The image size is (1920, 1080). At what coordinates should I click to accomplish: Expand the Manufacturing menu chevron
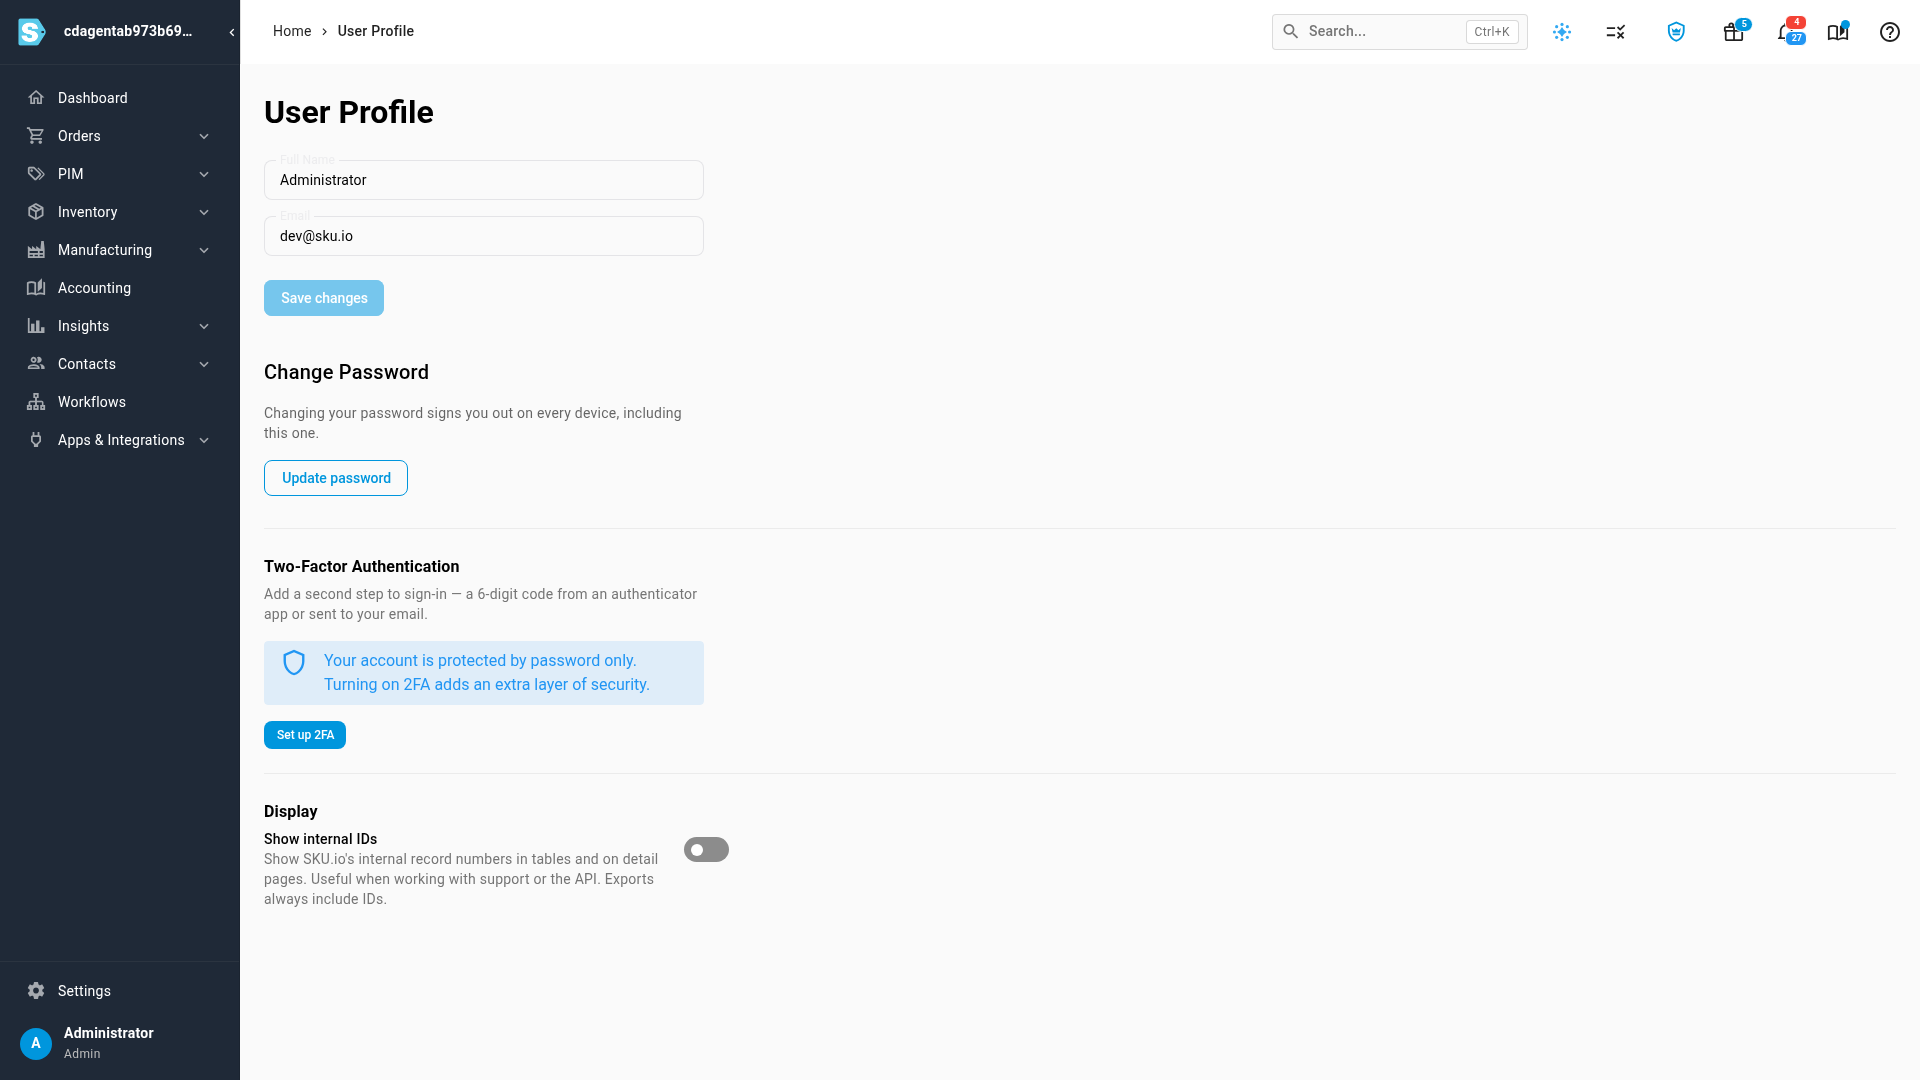[204, 250]
